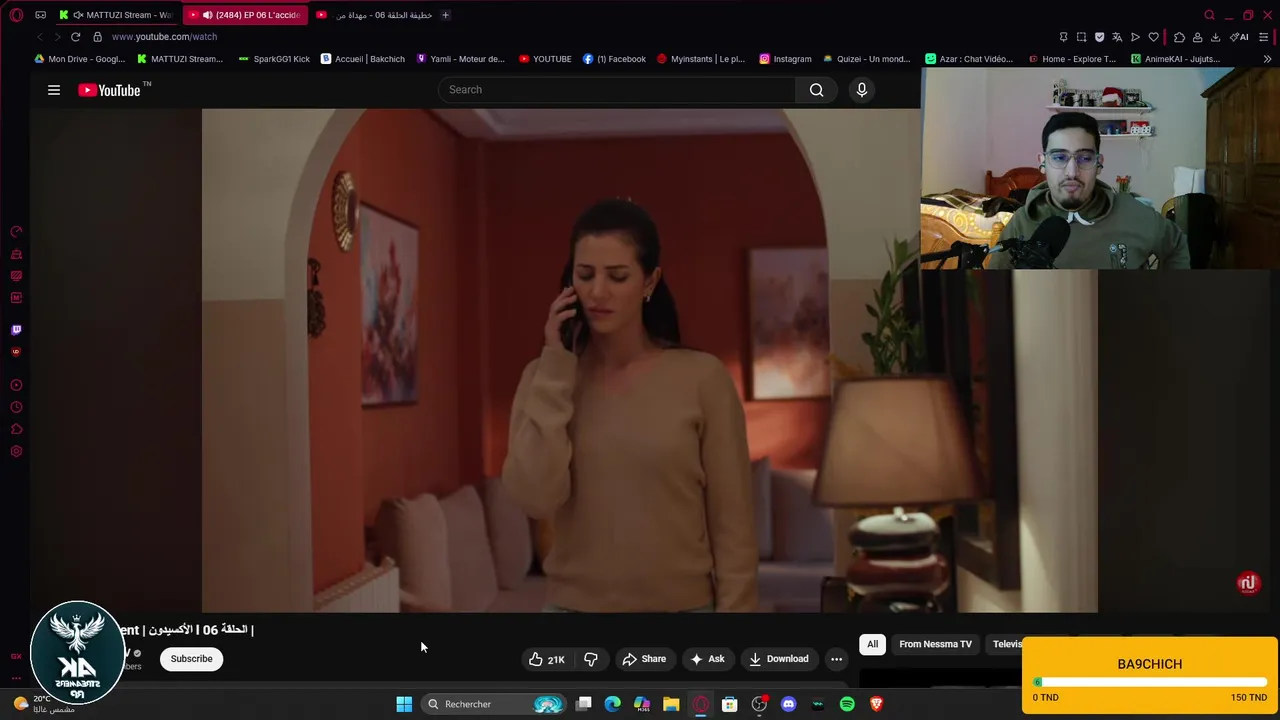The height and width of the screenshot is (720, 1280).
Task: Mute the speaker icon on EP 06 tab
Action: (x=207, y=15)
